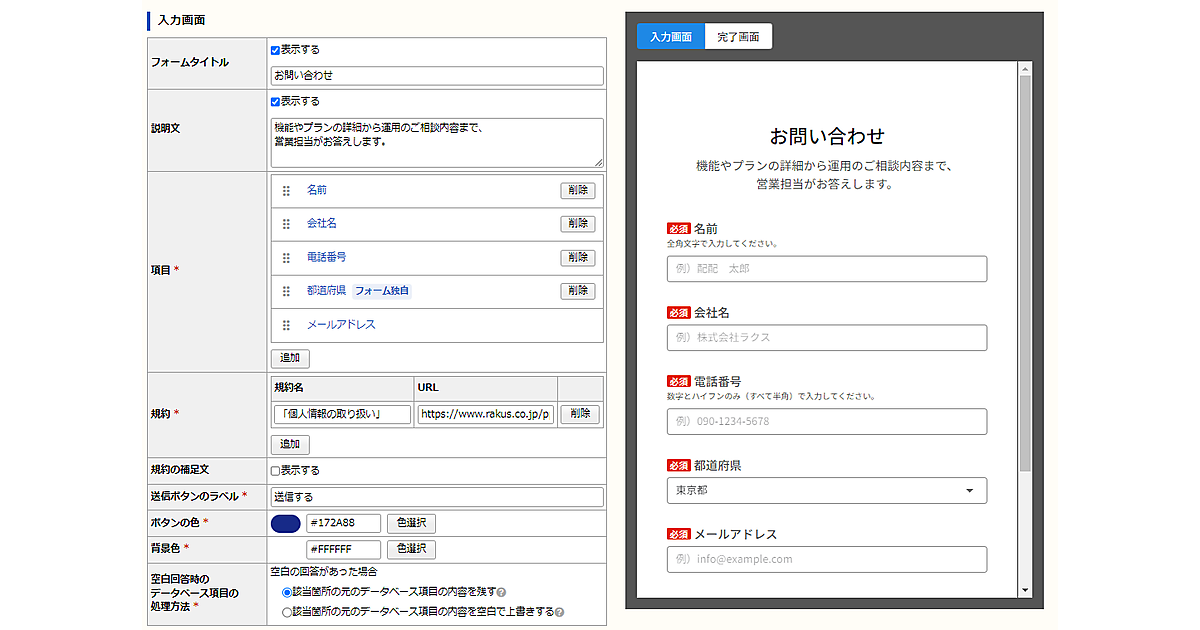The height and width of the screenshot is (630, 1200).
Task: Click the 送信ボタンのラベル text field
Action: point(437,497)
